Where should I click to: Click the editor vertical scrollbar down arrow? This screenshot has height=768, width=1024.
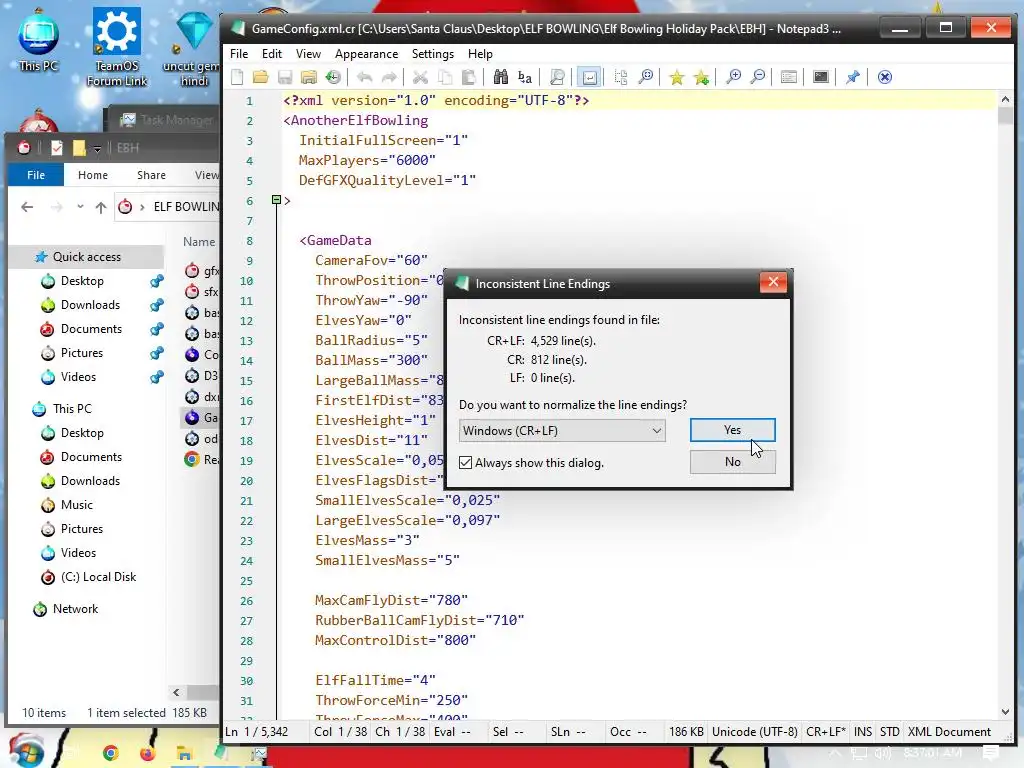1005,712
